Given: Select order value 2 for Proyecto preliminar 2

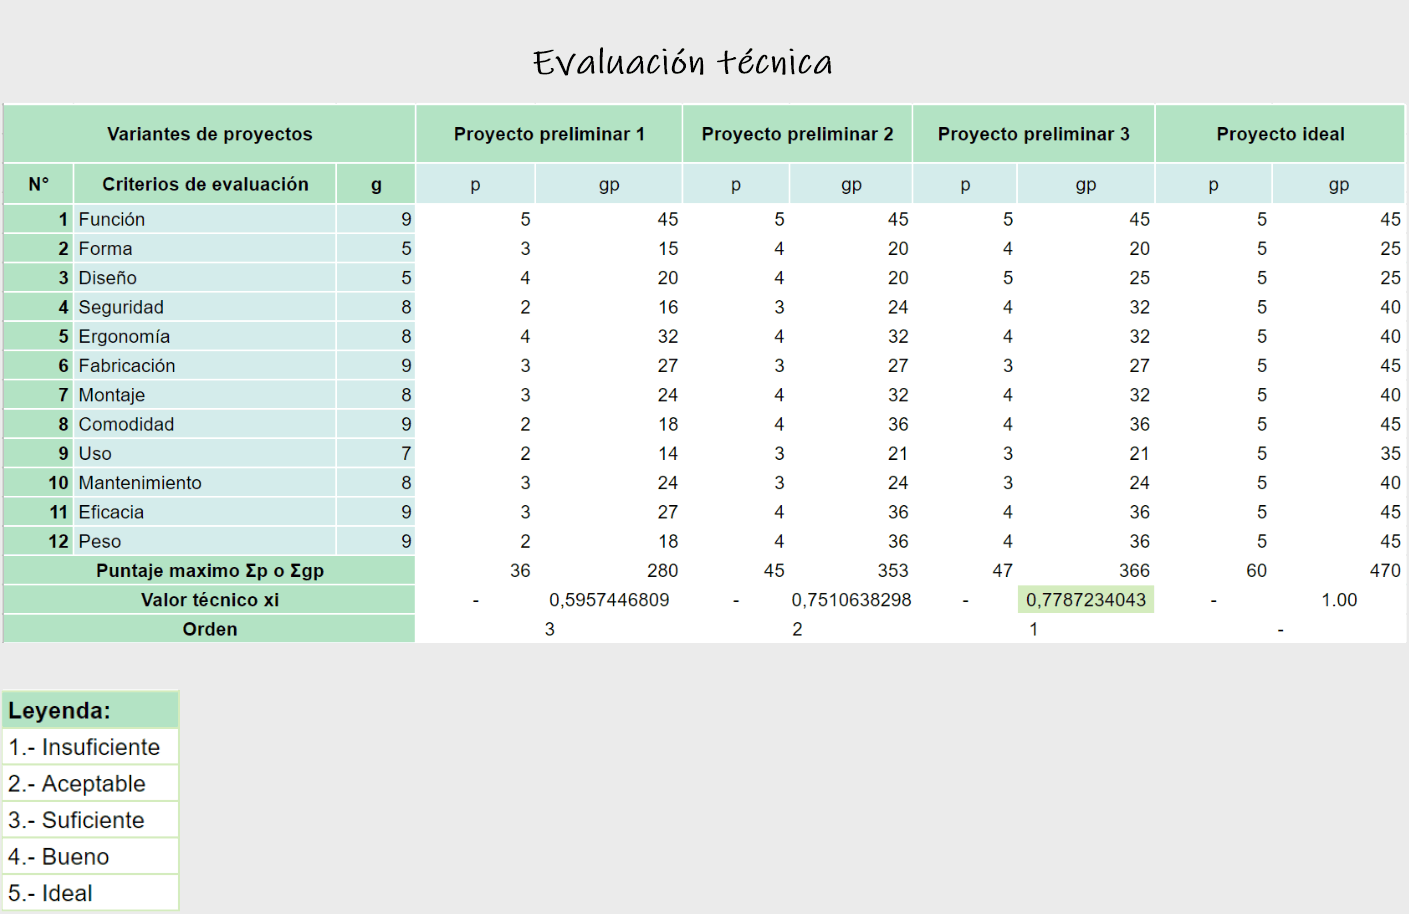Looking at the screenshot, I should (797, 629).
